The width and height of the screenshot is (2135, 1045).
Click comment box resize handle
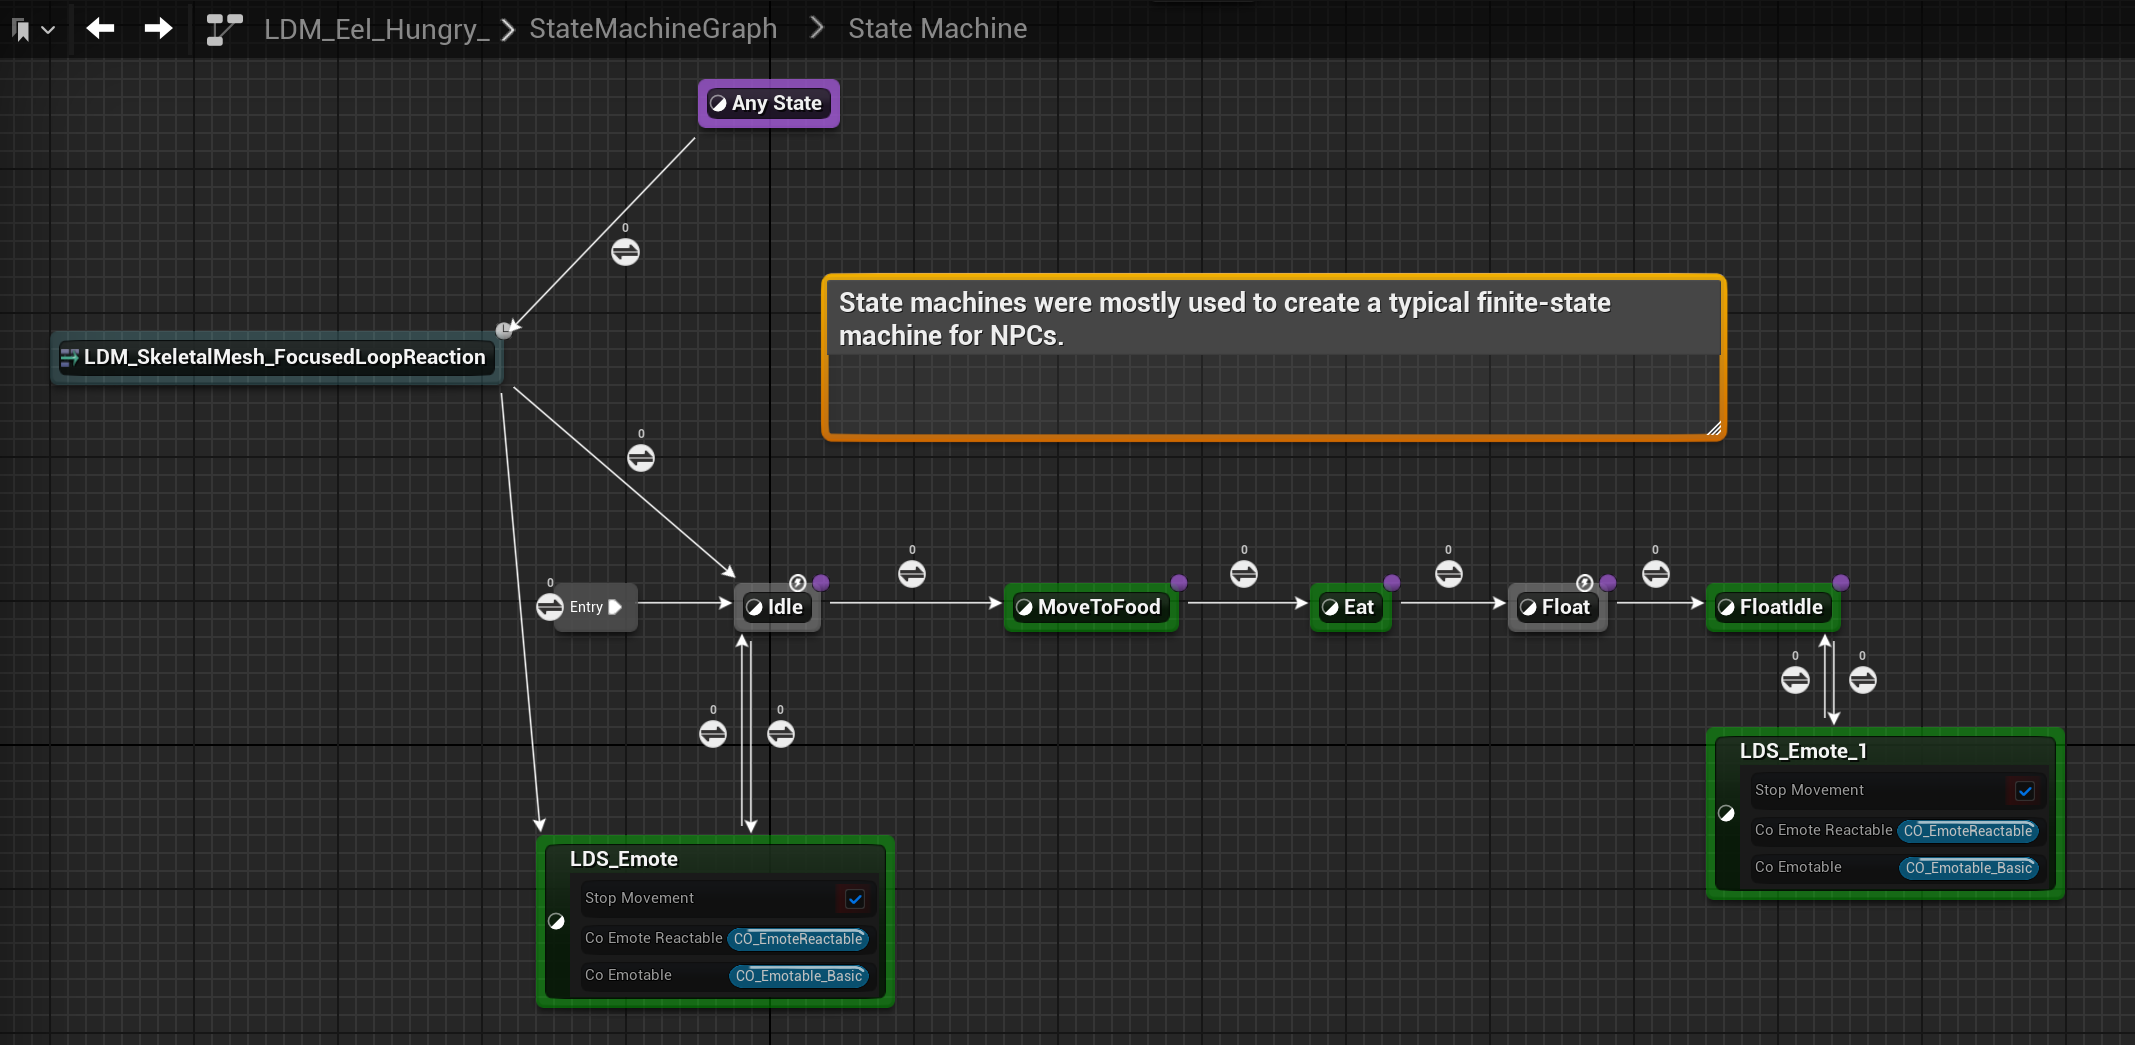(1713, 428)
